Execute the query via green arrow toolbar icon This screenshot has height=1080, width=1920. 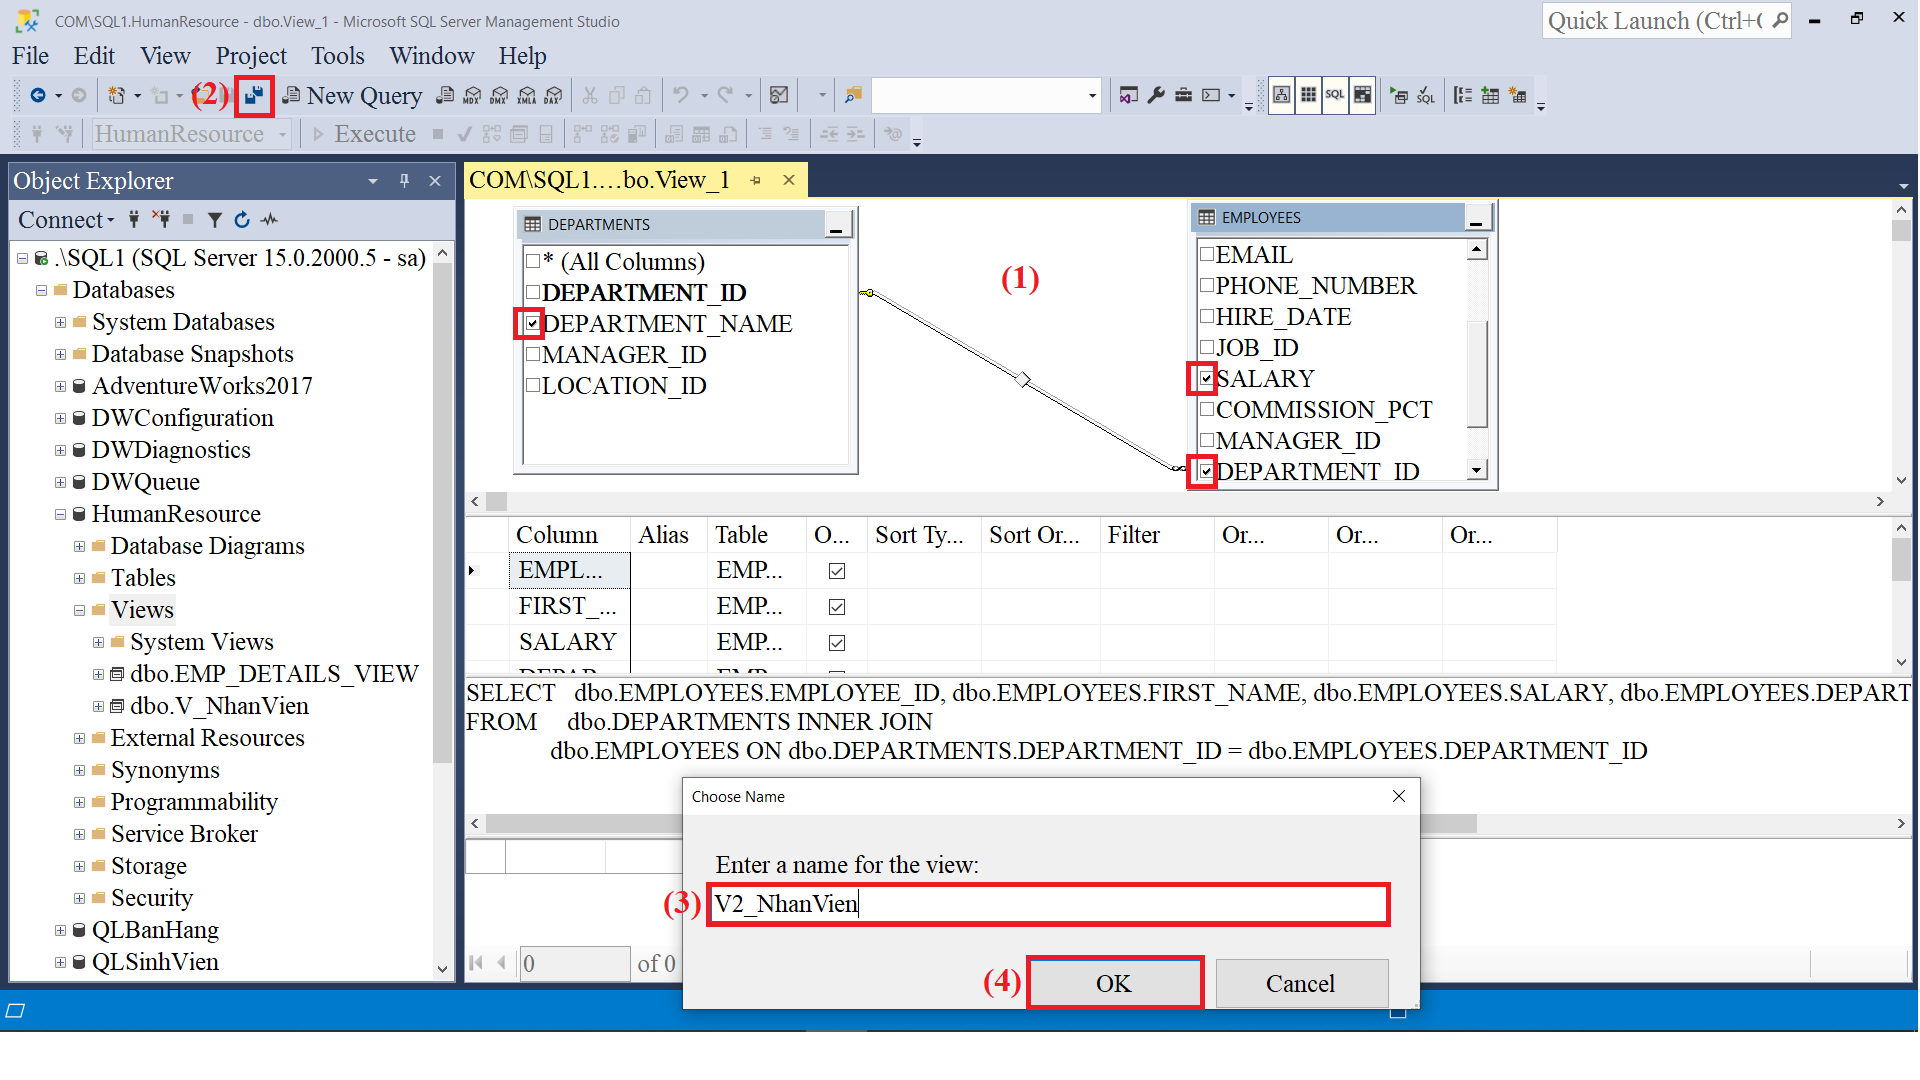pyautogui.click(x=1399, y=95)
